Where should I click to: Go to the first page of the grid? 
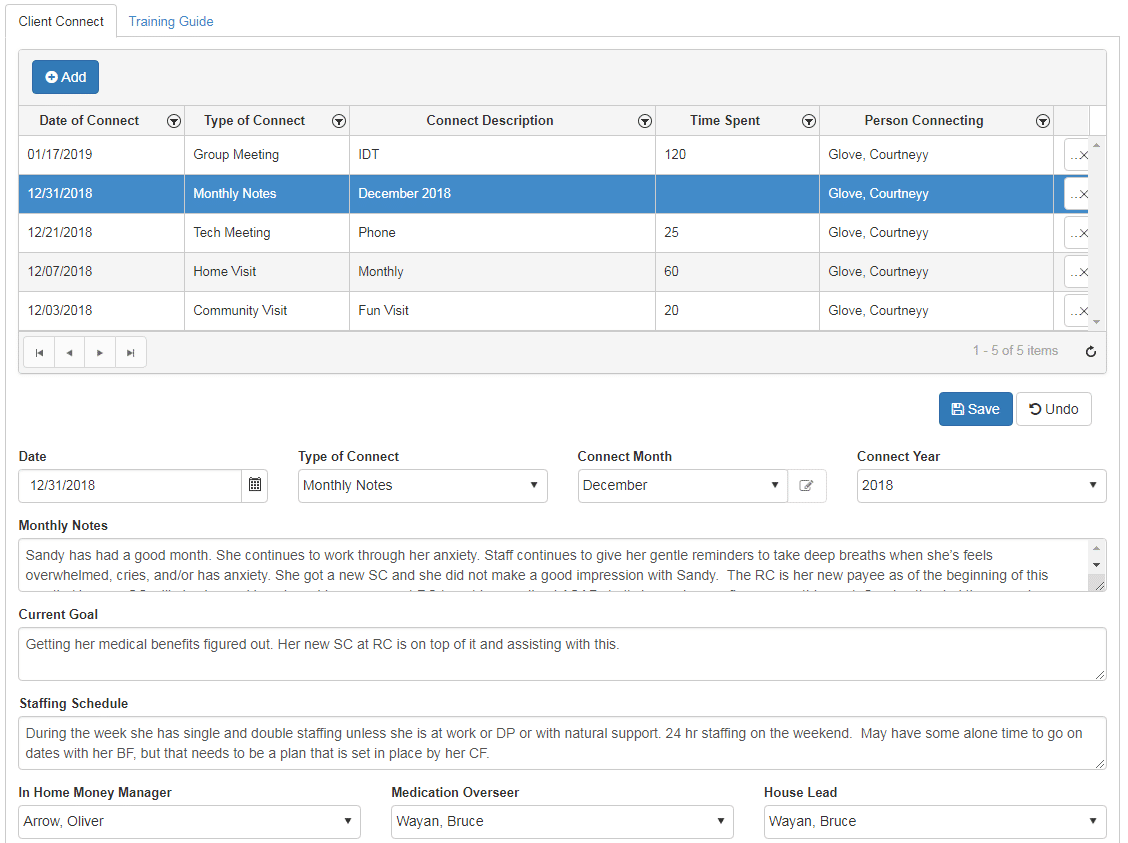[38, 351]
